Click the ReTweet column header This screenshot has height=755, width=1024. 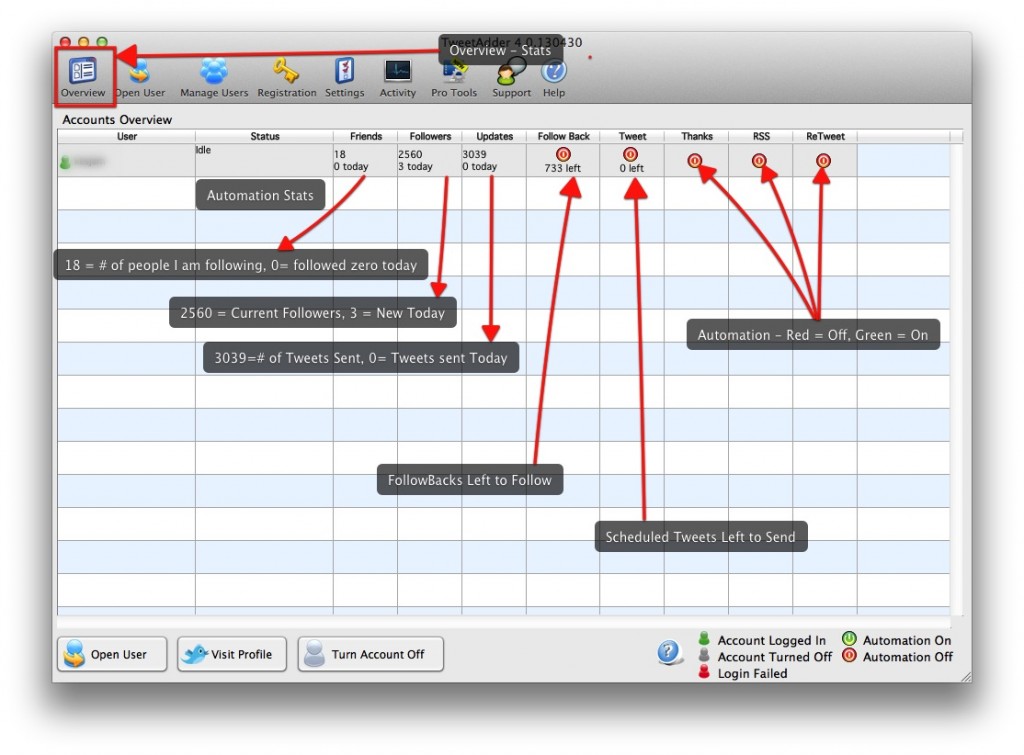pyautogui.click(x=825, y=137)
